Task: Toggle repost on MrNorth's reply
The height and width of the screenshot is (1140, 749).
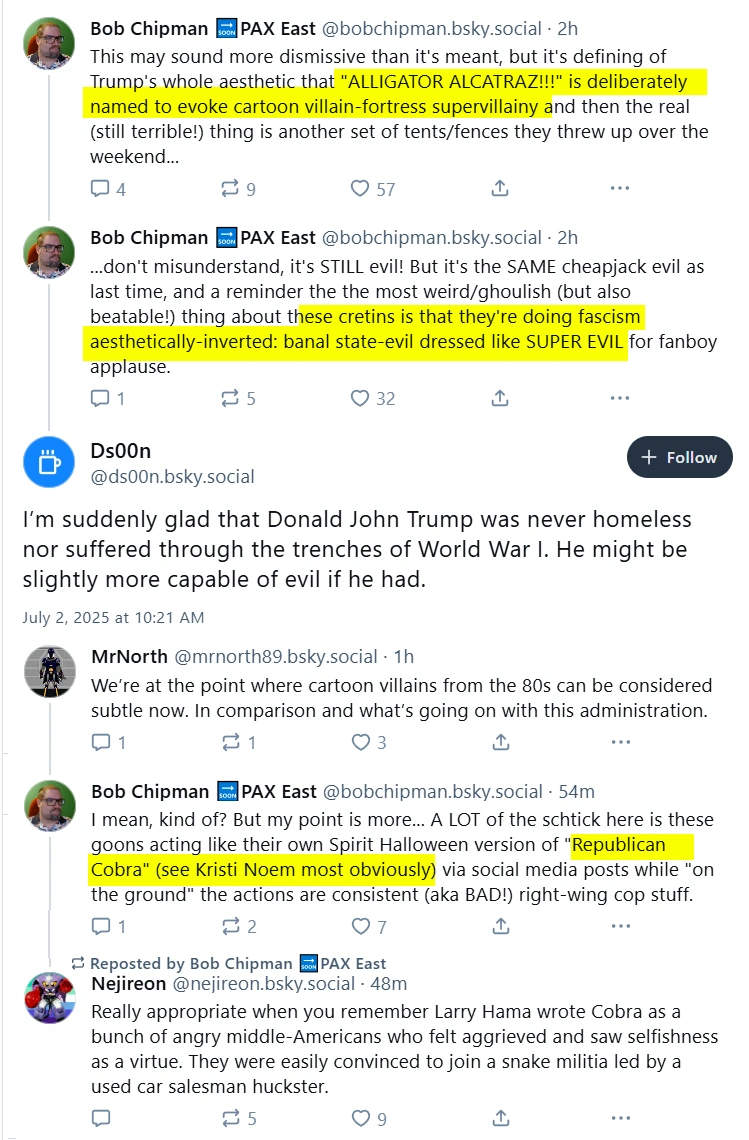Action: [x=239, y=742]
